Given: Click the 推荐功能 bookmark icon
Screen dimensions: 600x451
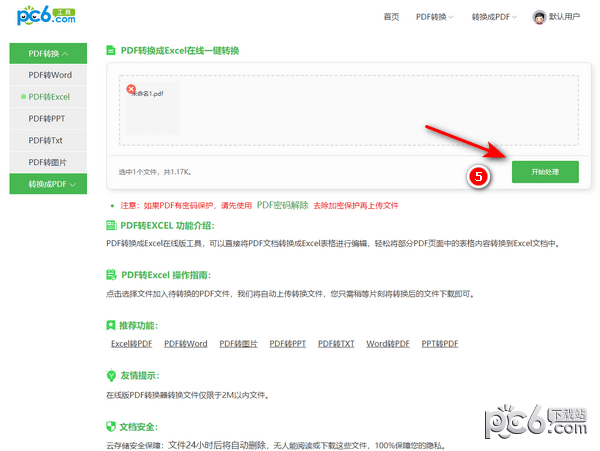Looking at the screenshot, I should point(111,326).
